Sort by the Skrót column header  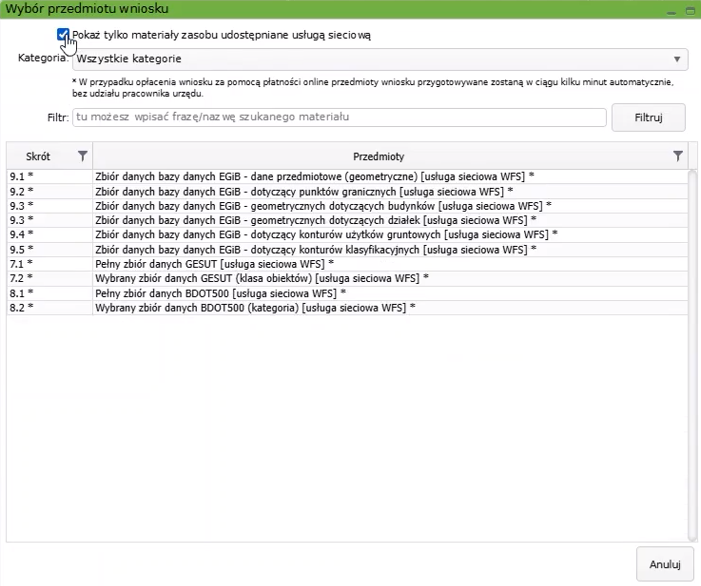(40, 156)
